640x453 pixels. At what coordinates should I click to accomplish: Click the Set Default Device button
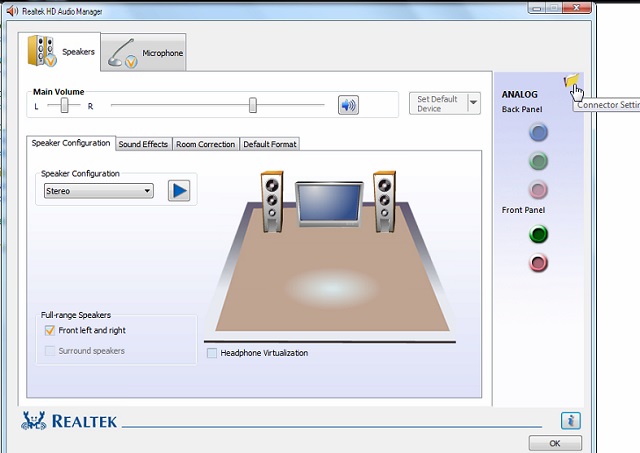tap(437, 104)
